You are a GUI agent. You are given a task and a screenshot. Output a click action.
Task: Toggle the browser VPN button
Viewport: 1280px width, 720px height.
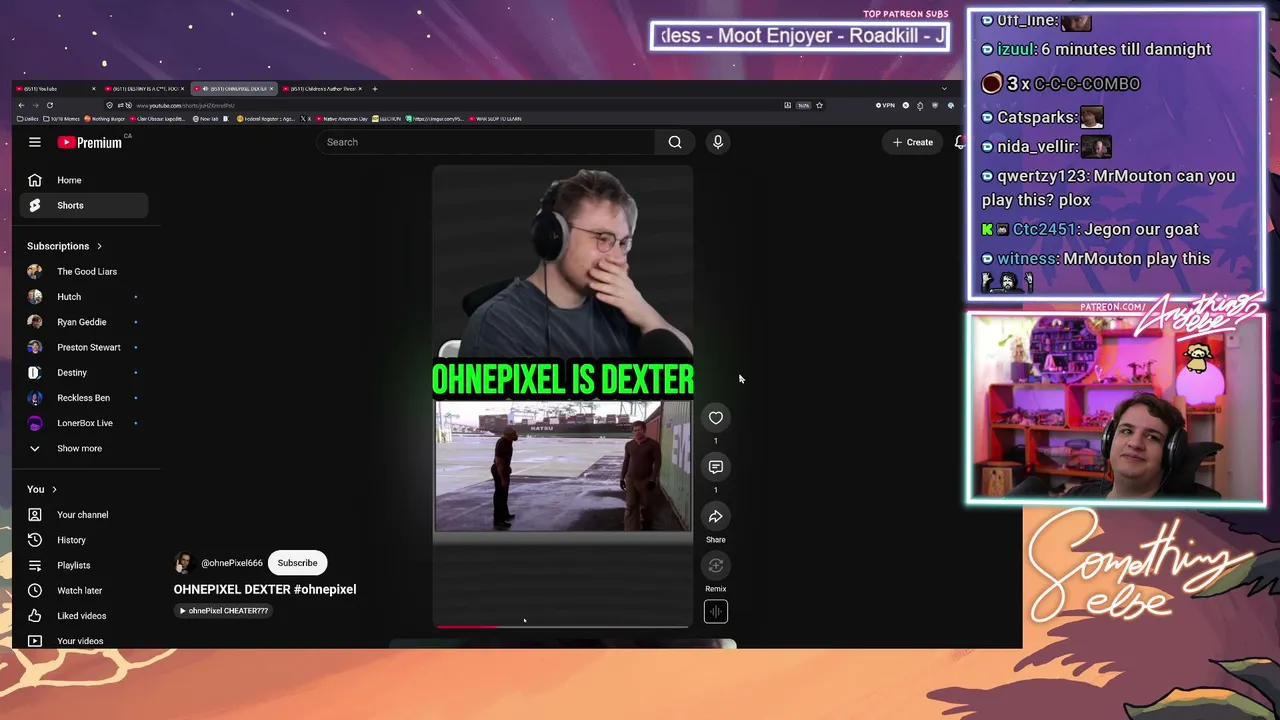coord(885,105)
